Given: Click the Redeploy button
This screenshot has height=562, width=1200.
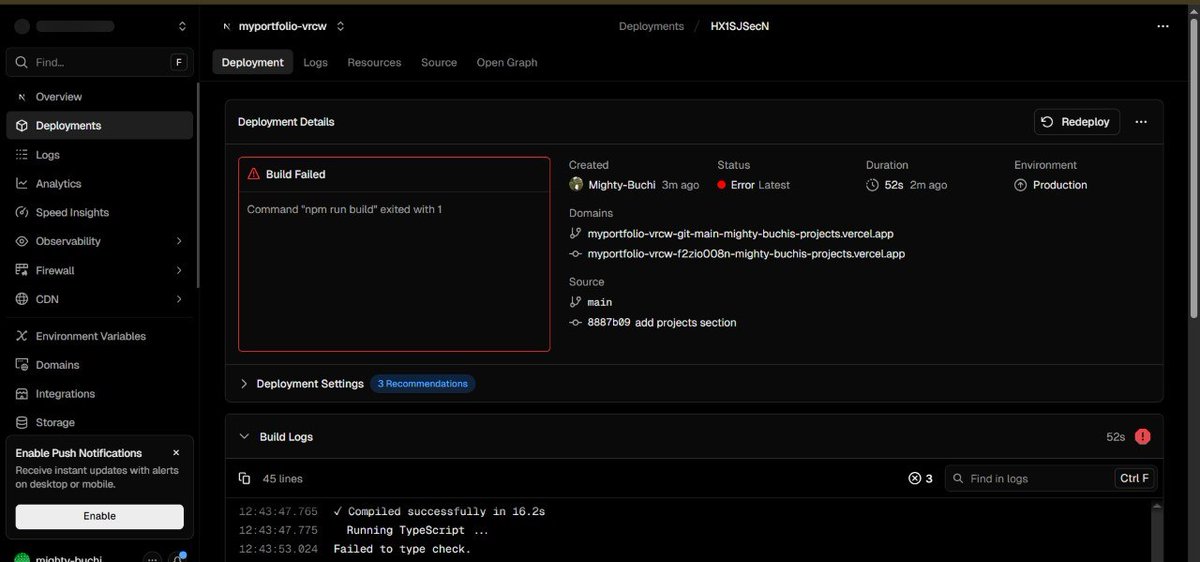Looking at the screenshot, I should pyautogui.click(x=1077, y=121).
